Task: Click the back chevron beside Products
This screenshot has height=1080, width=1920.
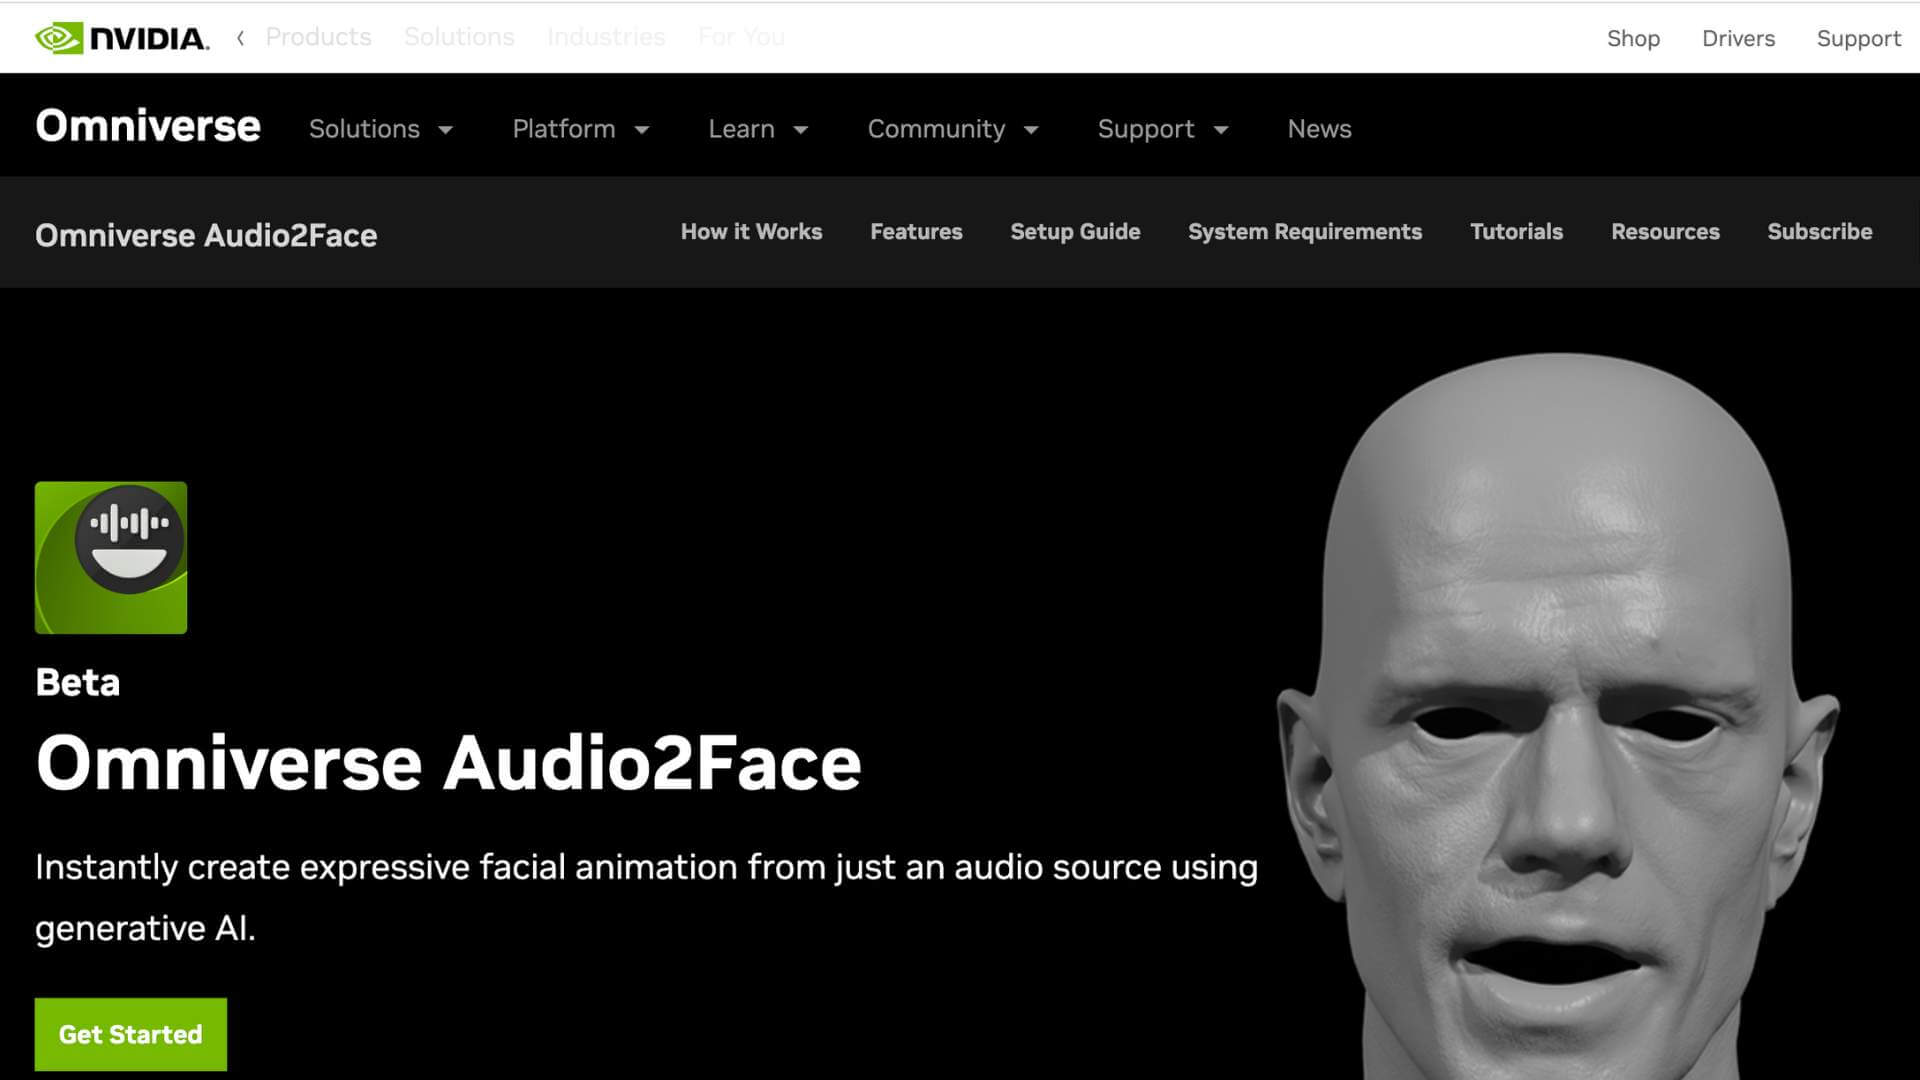Action: click(240, 38)
